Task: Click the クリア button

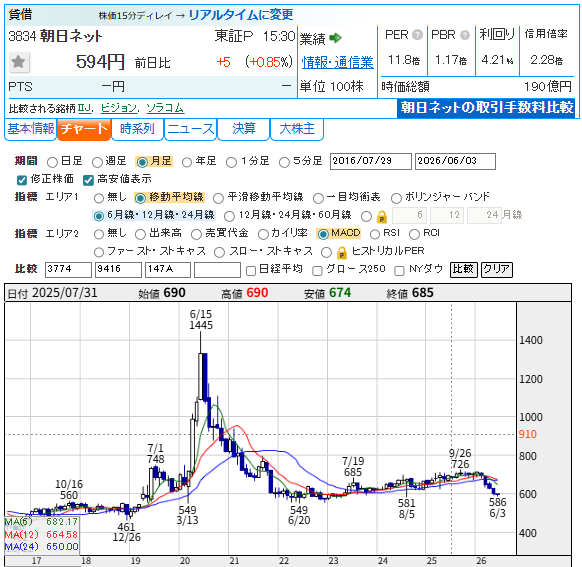Action: pos(497,270)
